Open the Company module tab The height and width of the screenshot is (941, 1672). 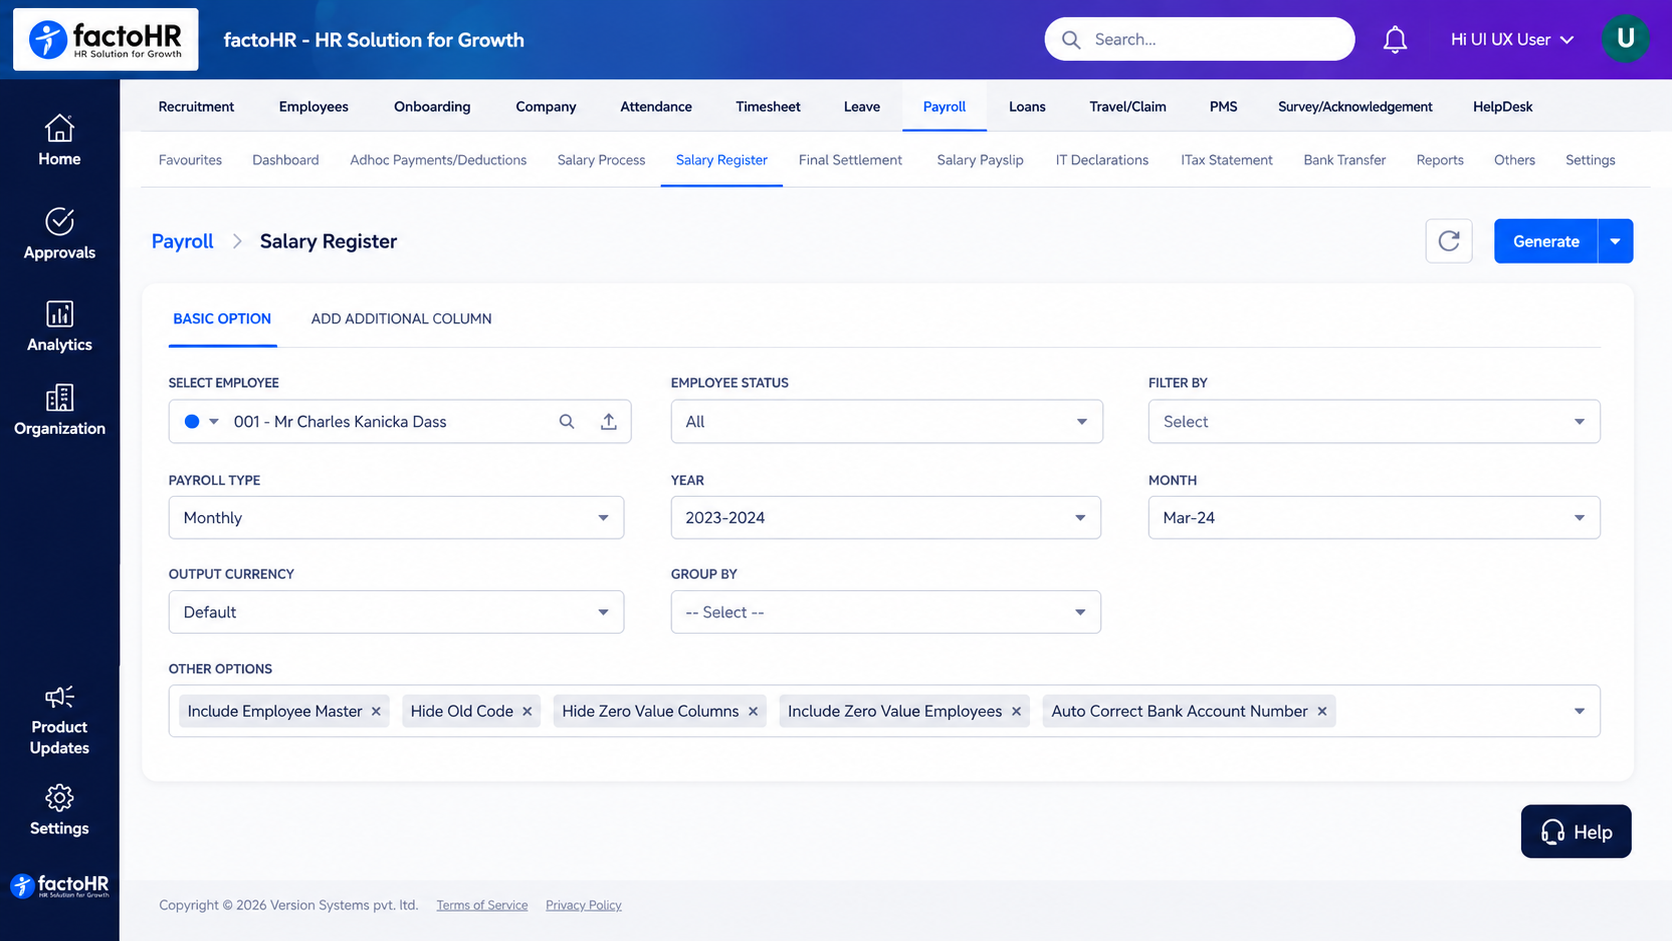click(546, 107)
